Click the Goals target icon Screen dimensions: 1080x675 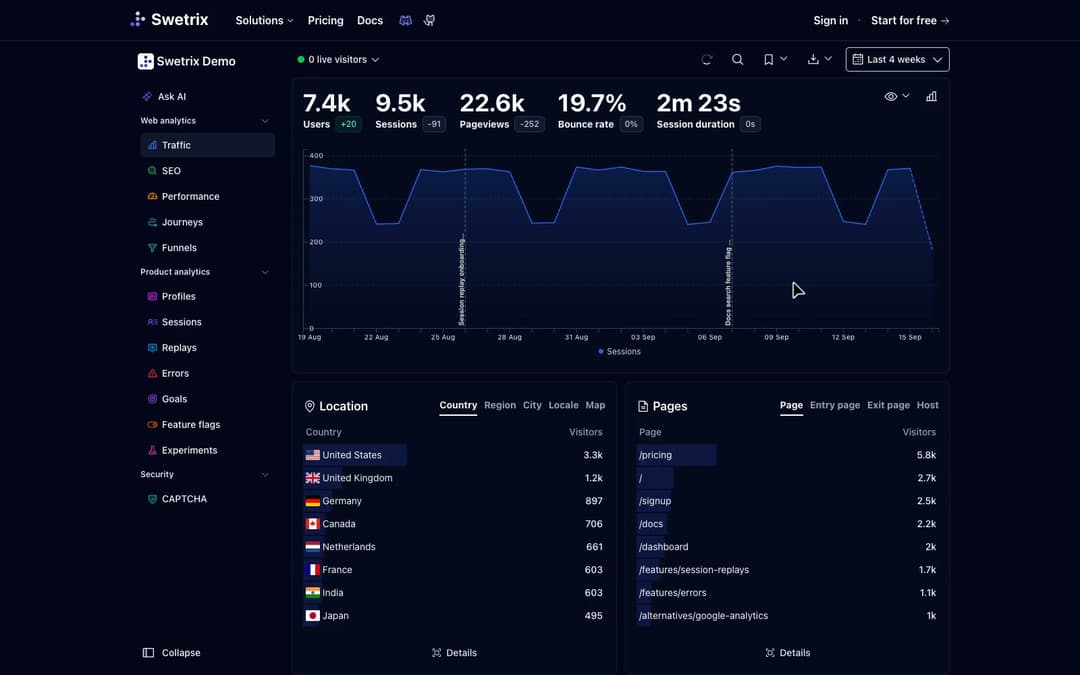[152, 399]
